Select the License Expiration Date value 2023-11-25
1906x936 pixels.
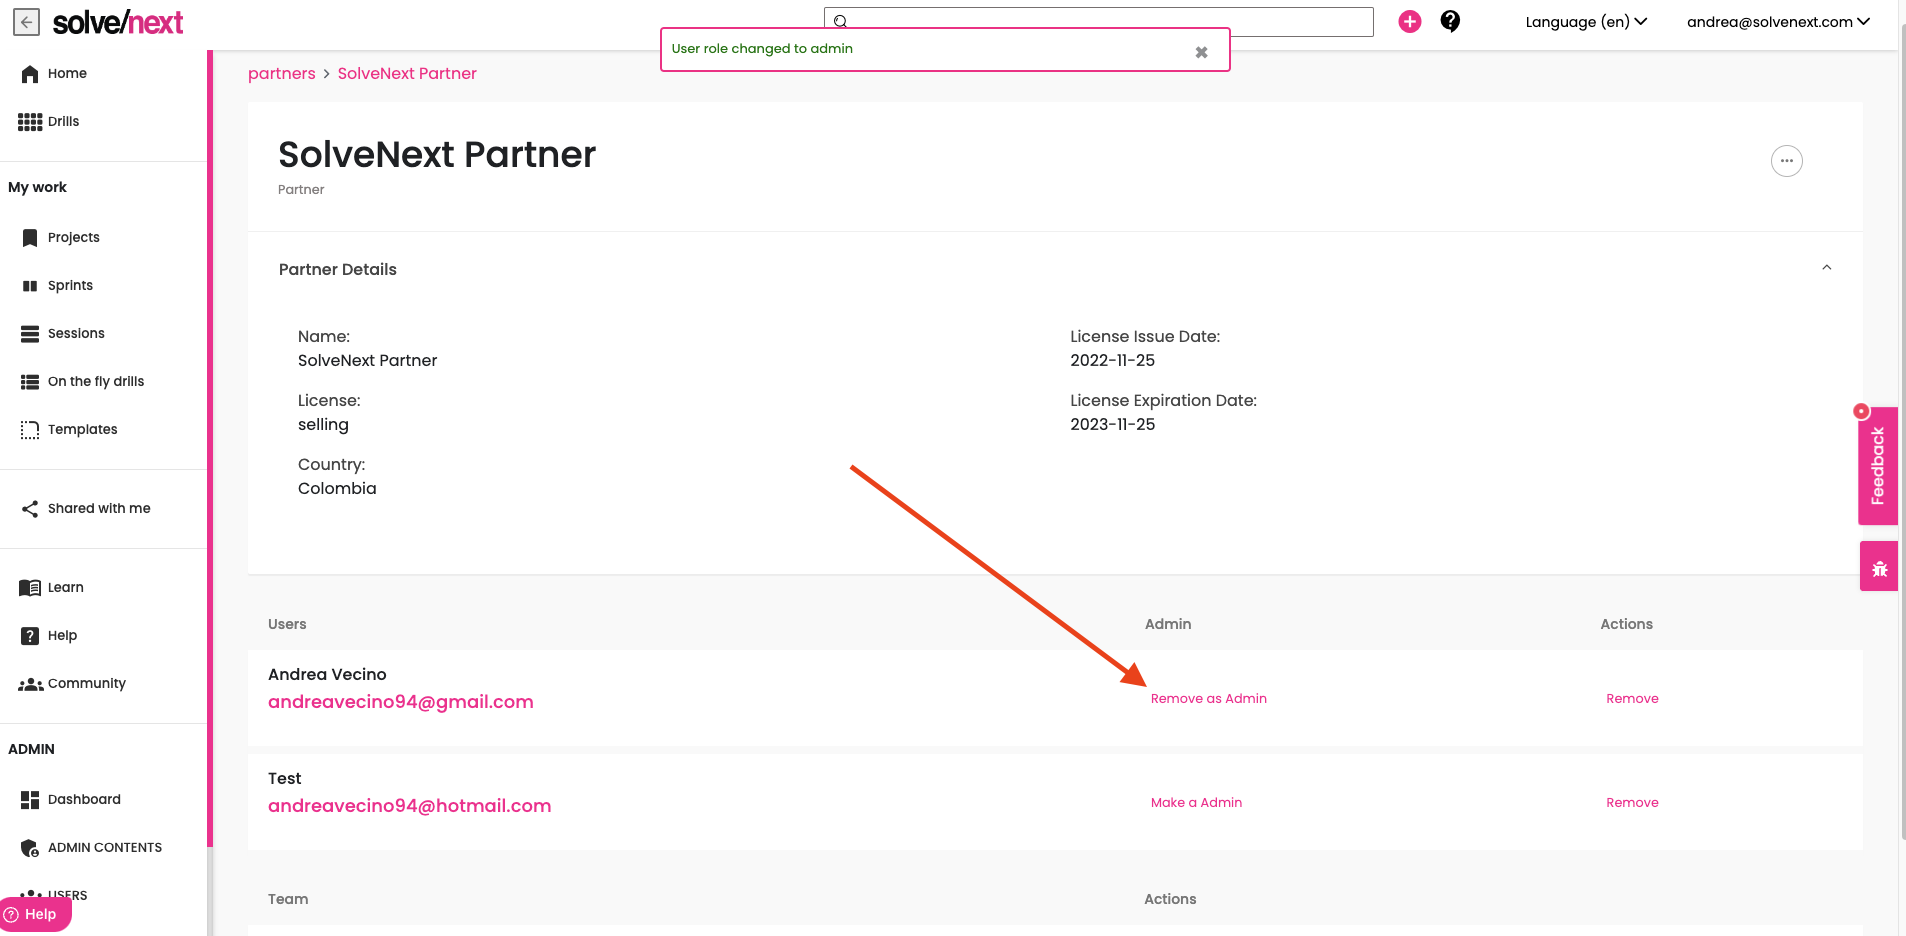pyautogui.click(x=1112, y=425)
